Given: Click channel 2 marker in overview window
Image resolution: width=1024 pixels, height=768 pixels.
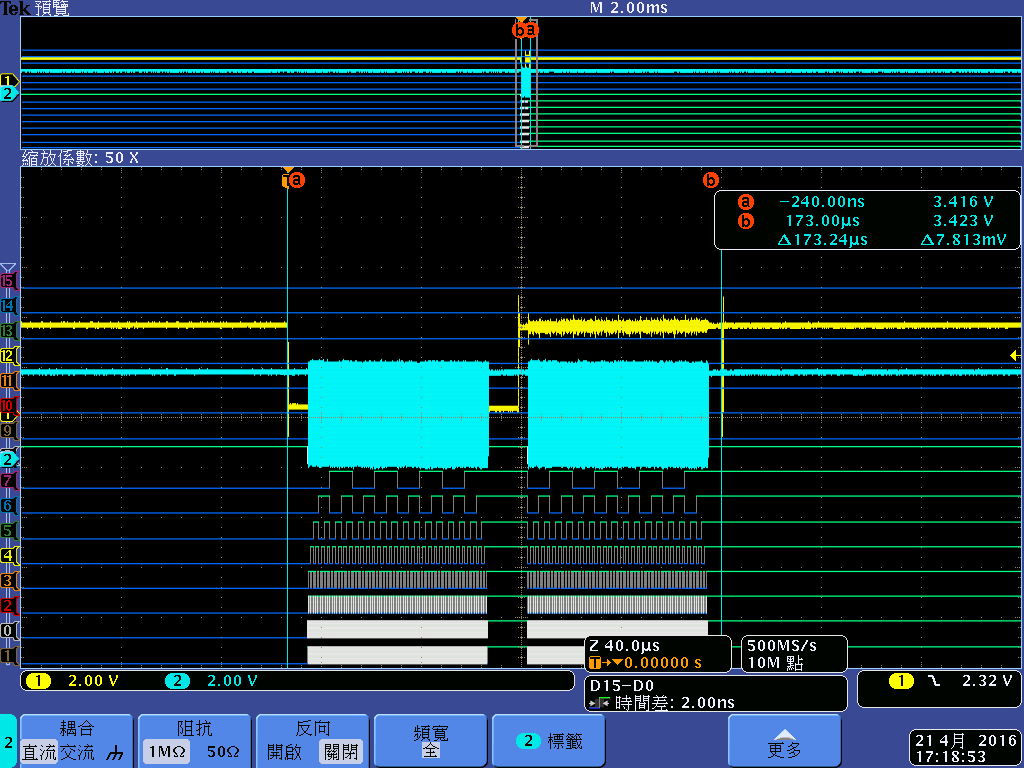Looking at the screenshot, I should coord(9,94).
